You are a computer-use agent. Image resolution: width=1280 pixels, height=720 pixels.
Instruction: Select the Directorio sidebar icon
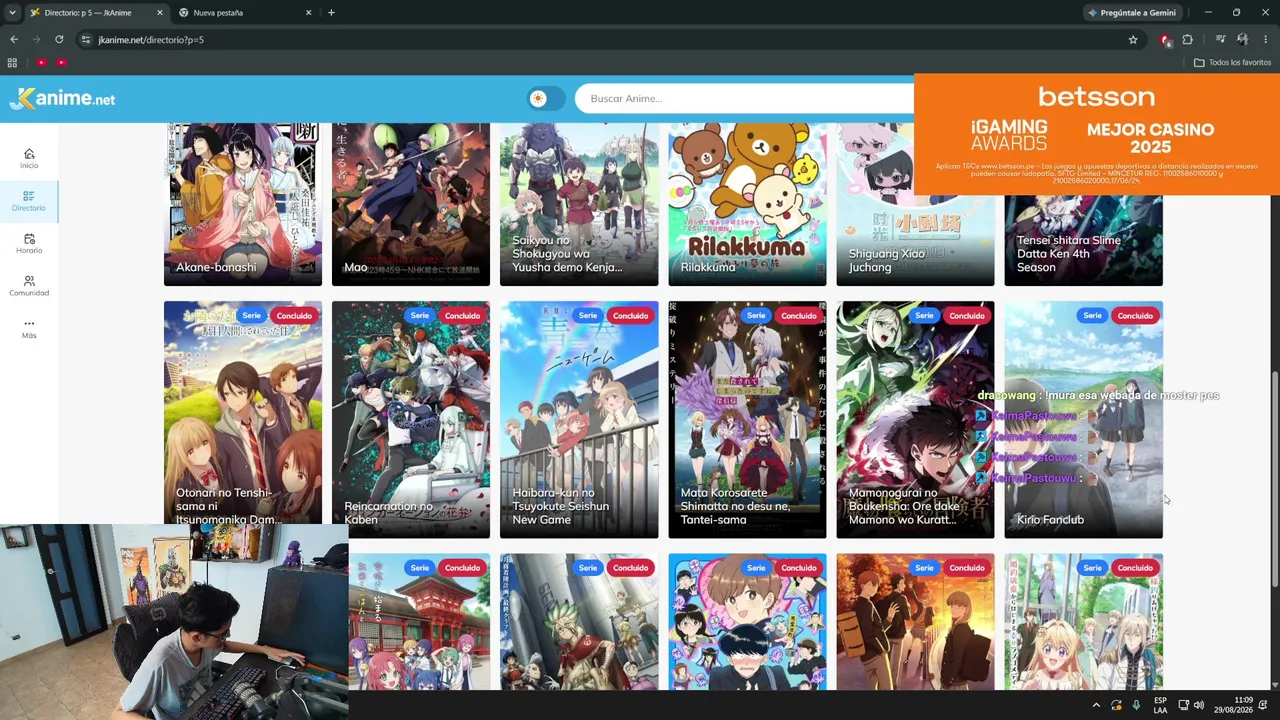click(29, 201)
